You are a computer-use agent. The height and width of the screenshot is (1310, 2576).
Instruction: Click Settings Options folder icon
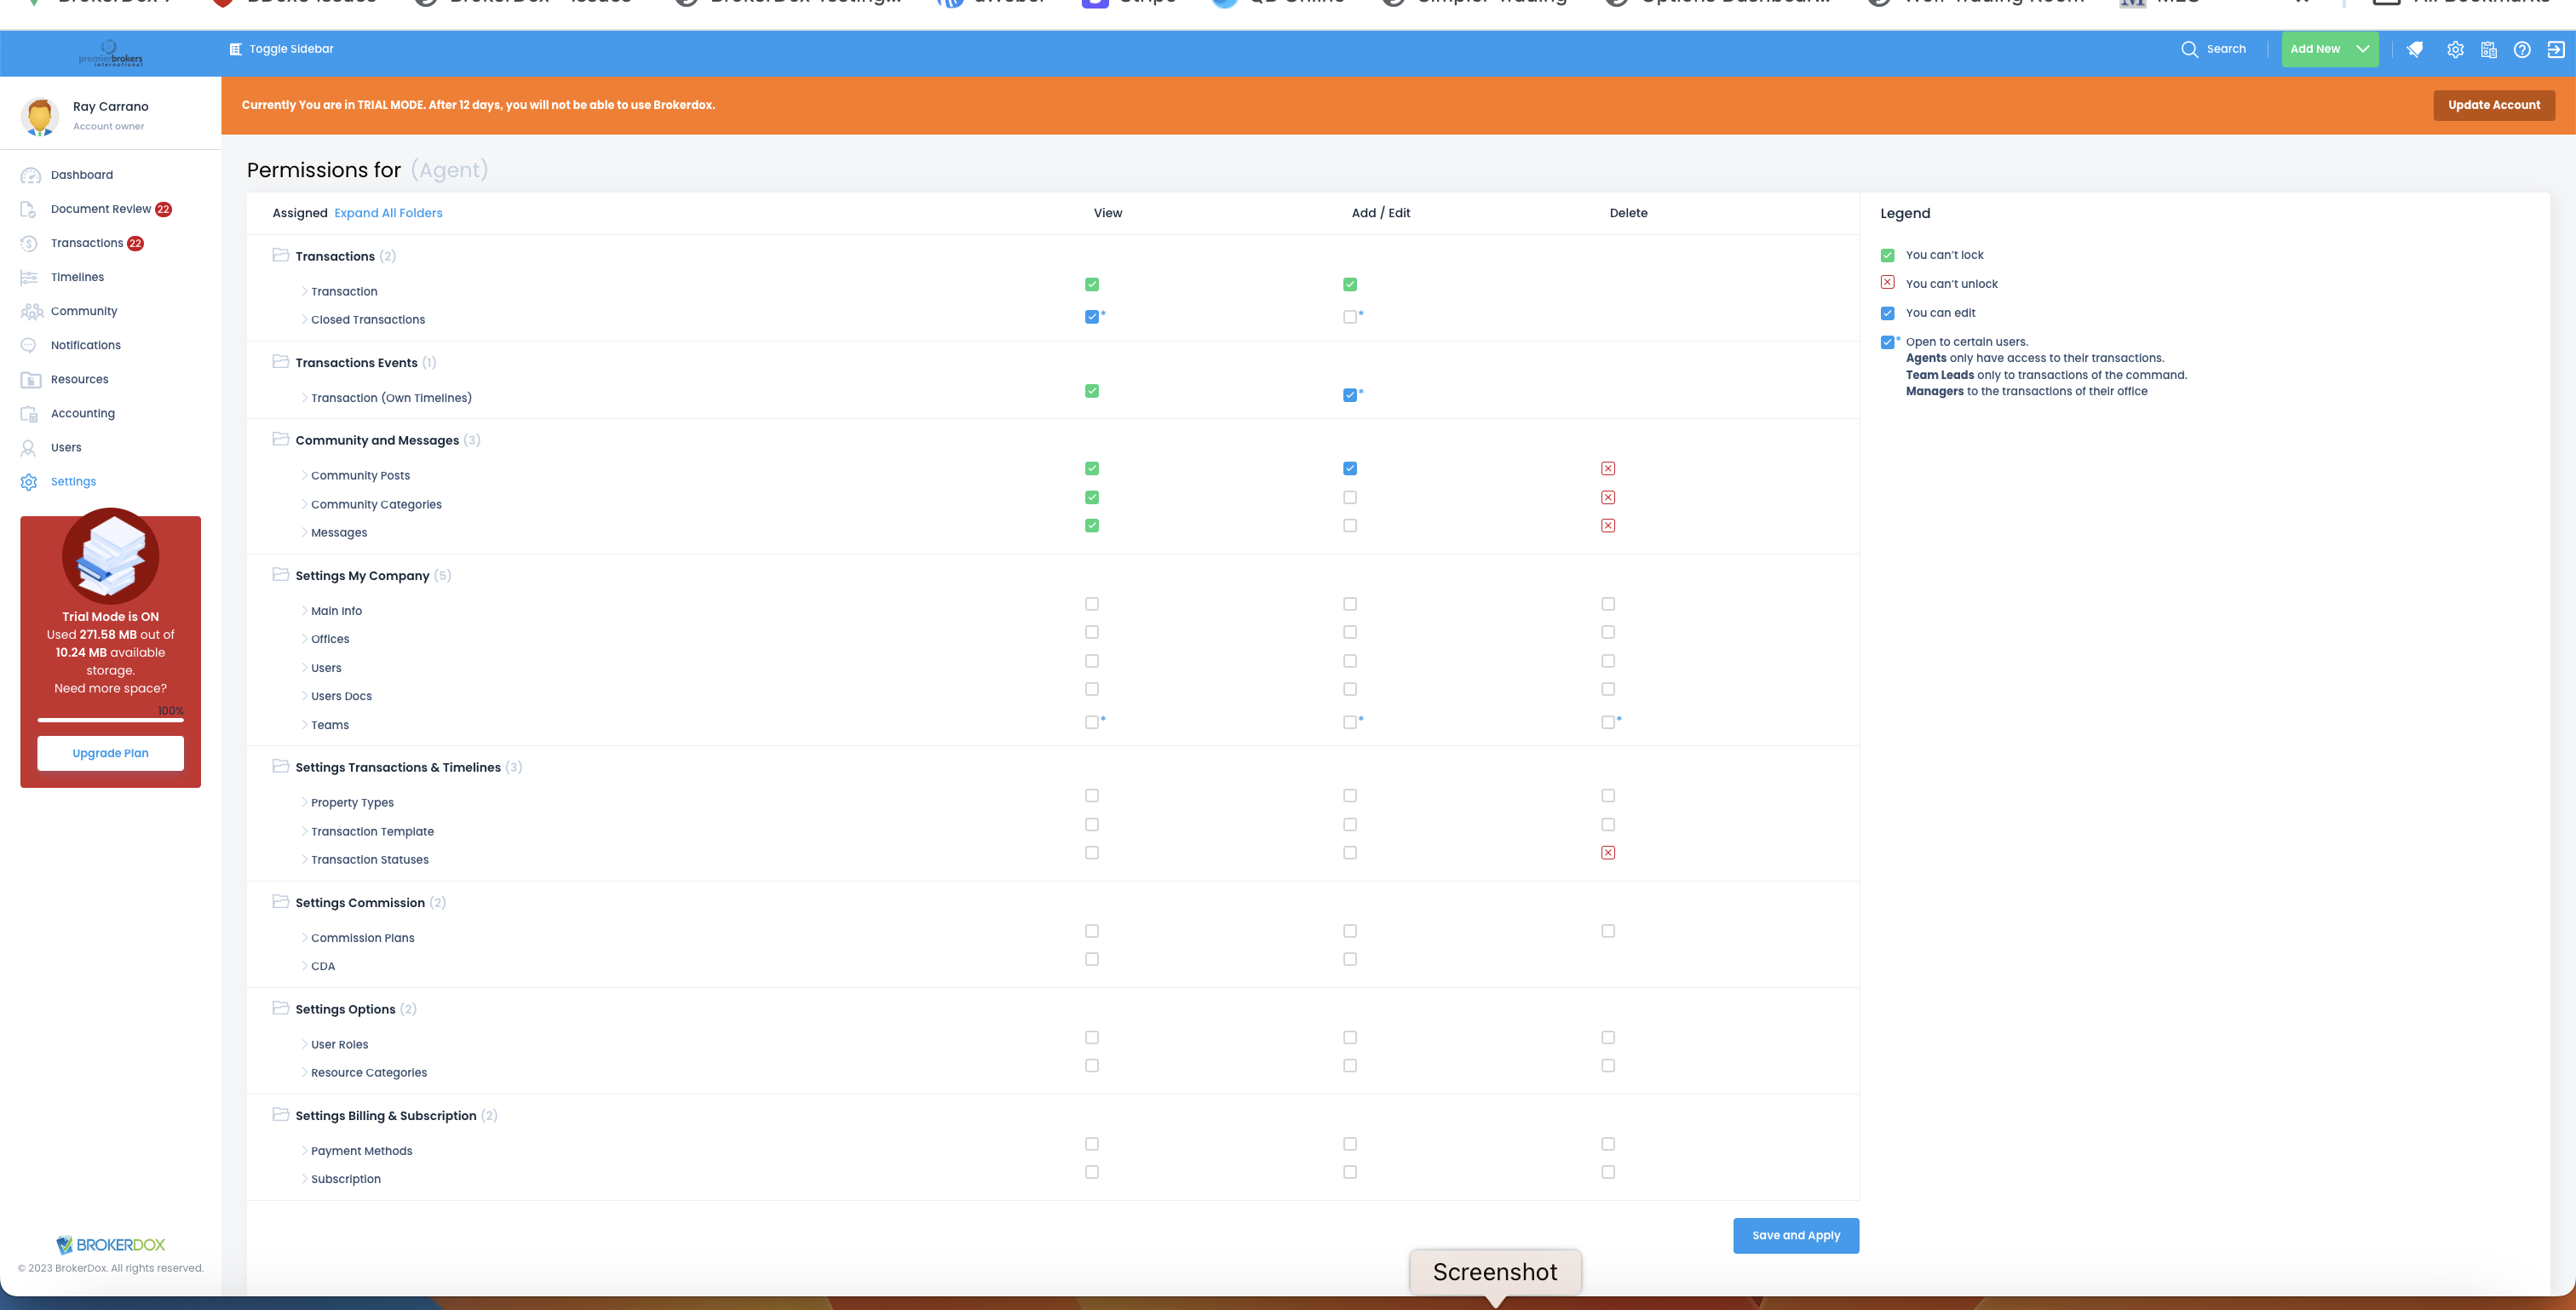[x=280, y=1008]
